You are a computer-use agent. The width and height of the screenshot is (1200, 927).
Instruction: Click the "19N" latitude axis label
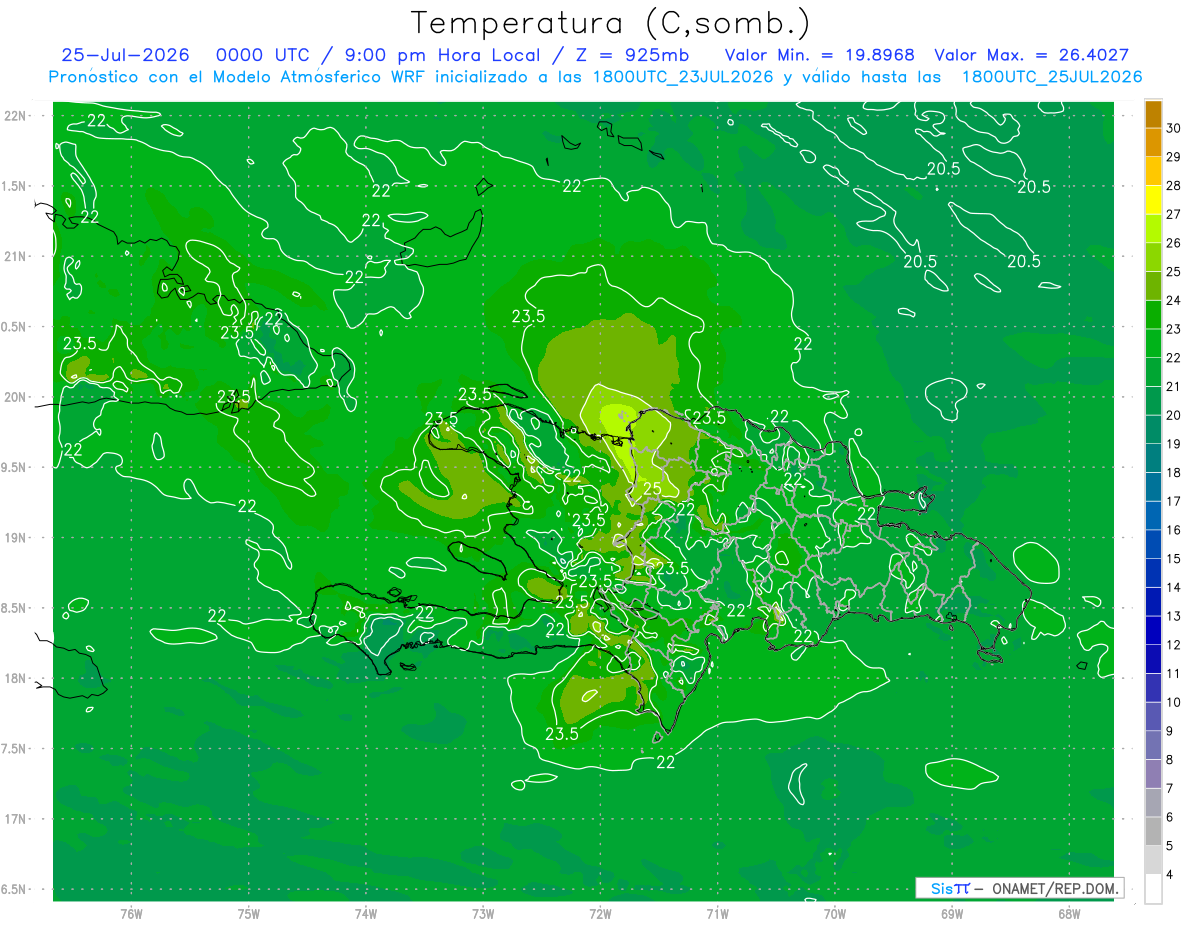[x=15, y=537]
